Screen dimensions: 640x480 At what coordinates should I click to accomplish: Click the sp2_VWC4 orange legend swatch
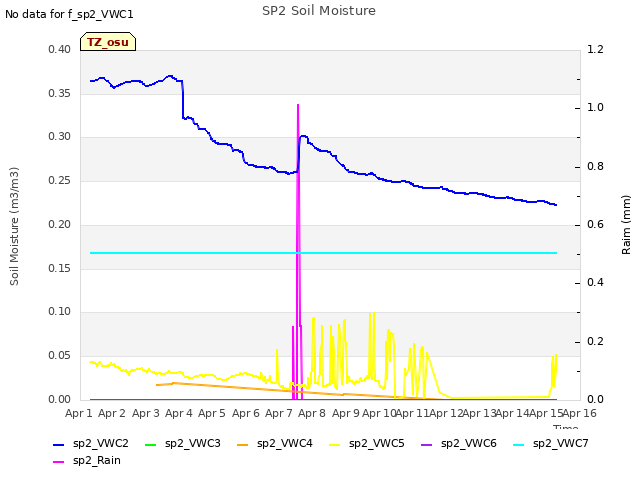pos(243,445)
